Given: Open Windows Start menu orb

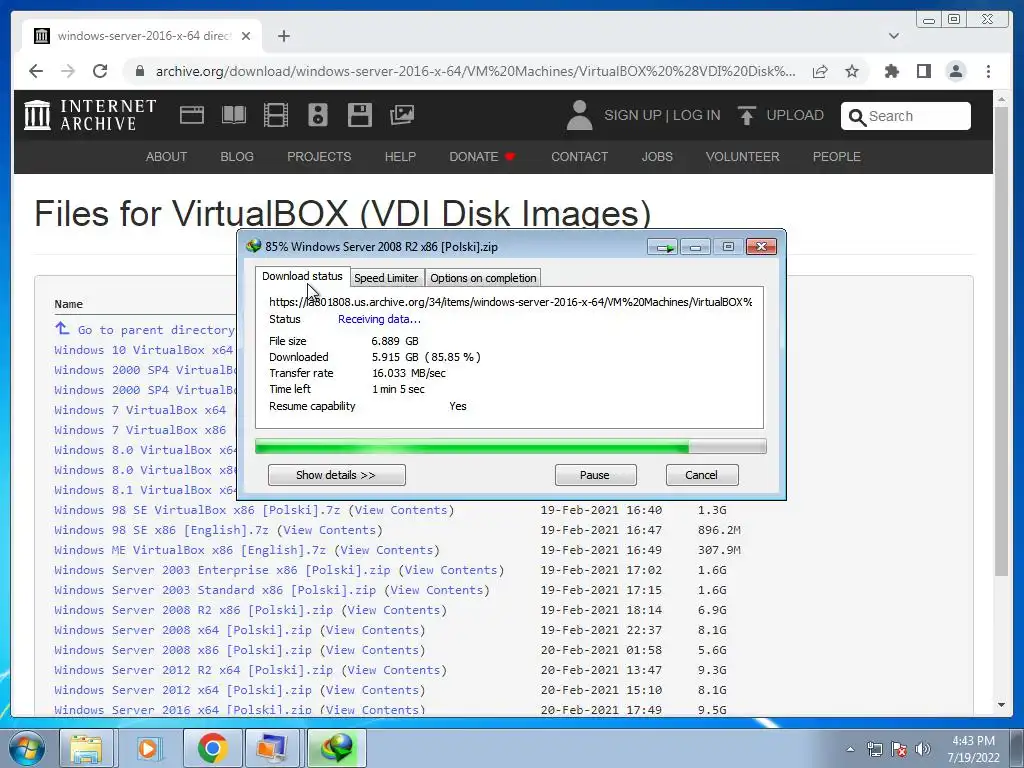Looking at the screenshot, I should pos(26,748).
